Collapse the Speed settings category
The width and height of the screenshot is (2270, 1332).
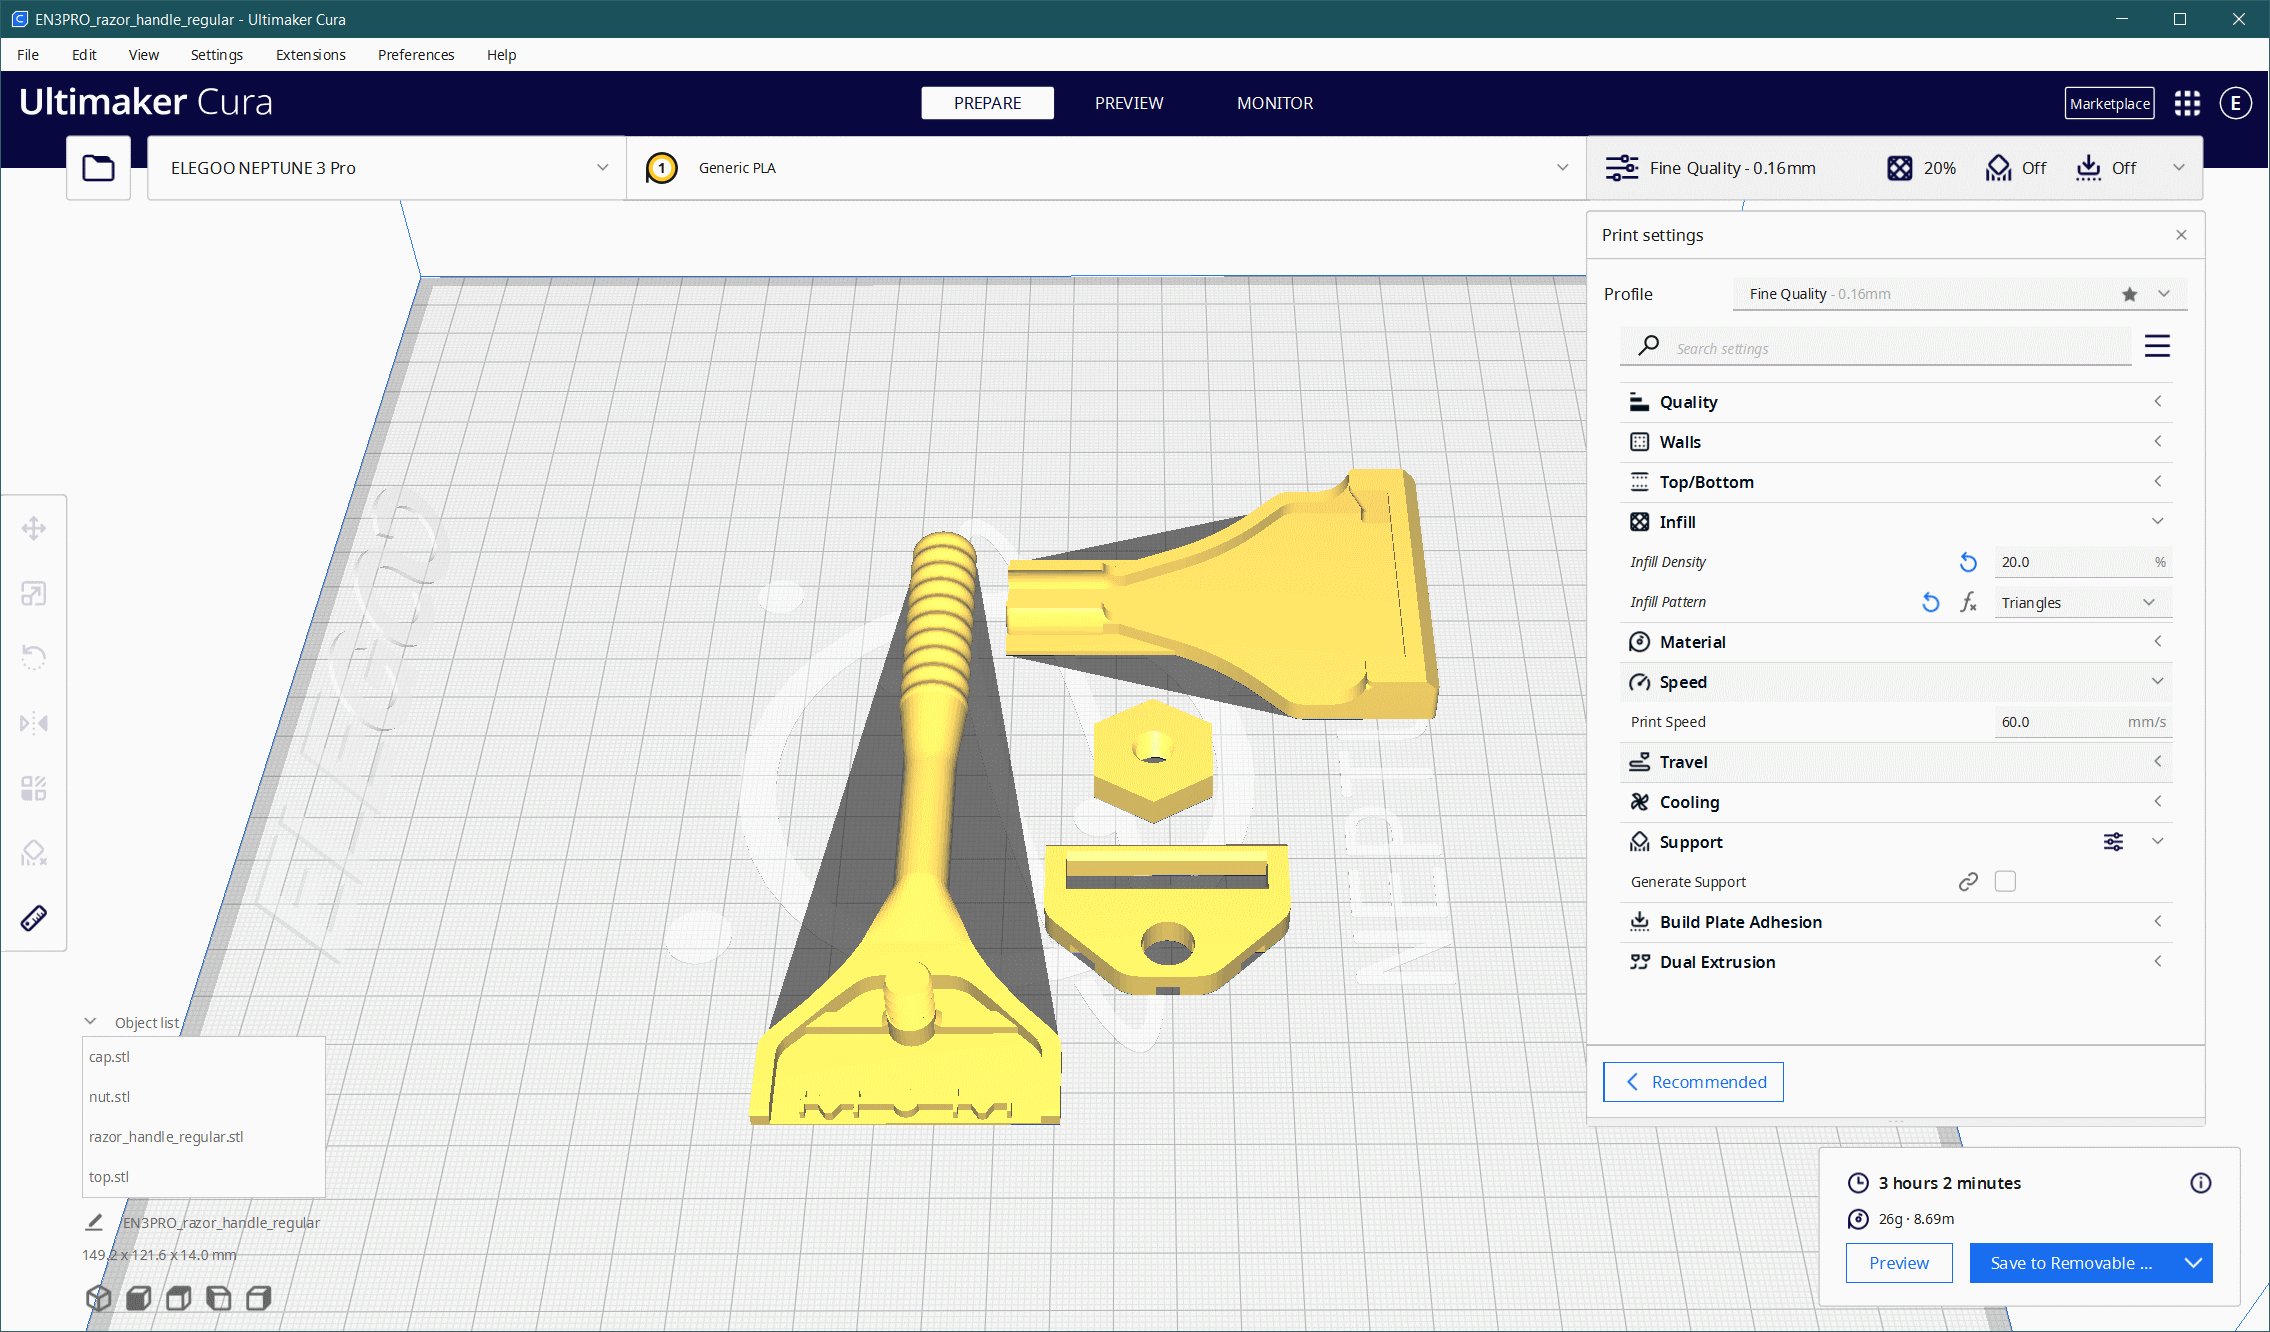point(1895,682)
